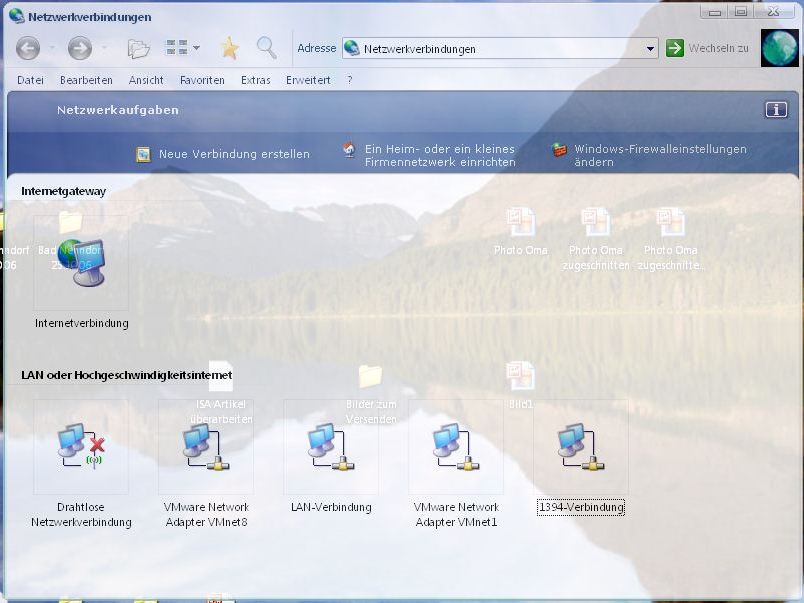
Task: Open the Search magnifier icon
Action: coord(267,48)
